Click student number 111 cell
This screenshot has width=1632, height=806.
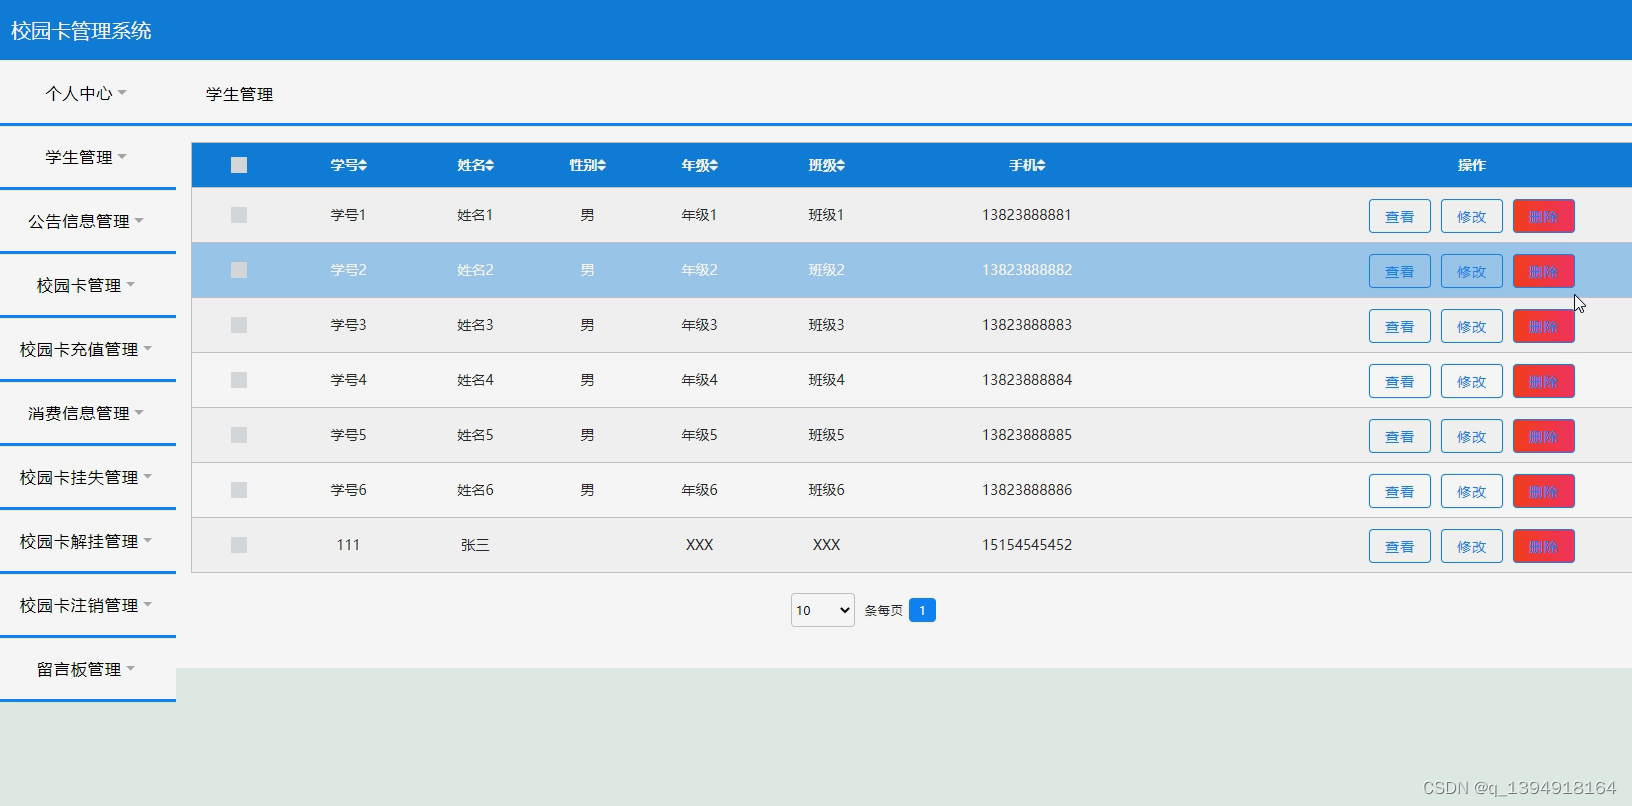tap(348, 545)
